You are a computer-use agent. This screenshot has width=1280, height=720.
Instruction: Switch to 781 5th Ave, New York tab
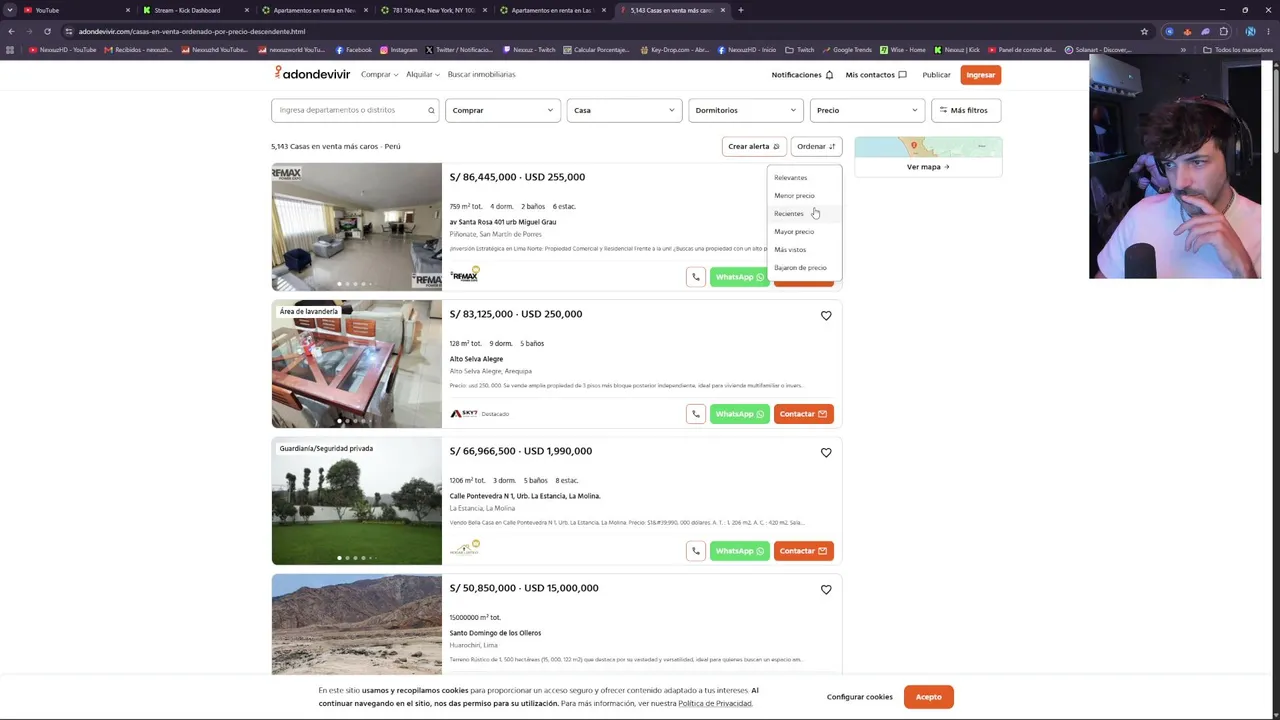click(432, 10)
